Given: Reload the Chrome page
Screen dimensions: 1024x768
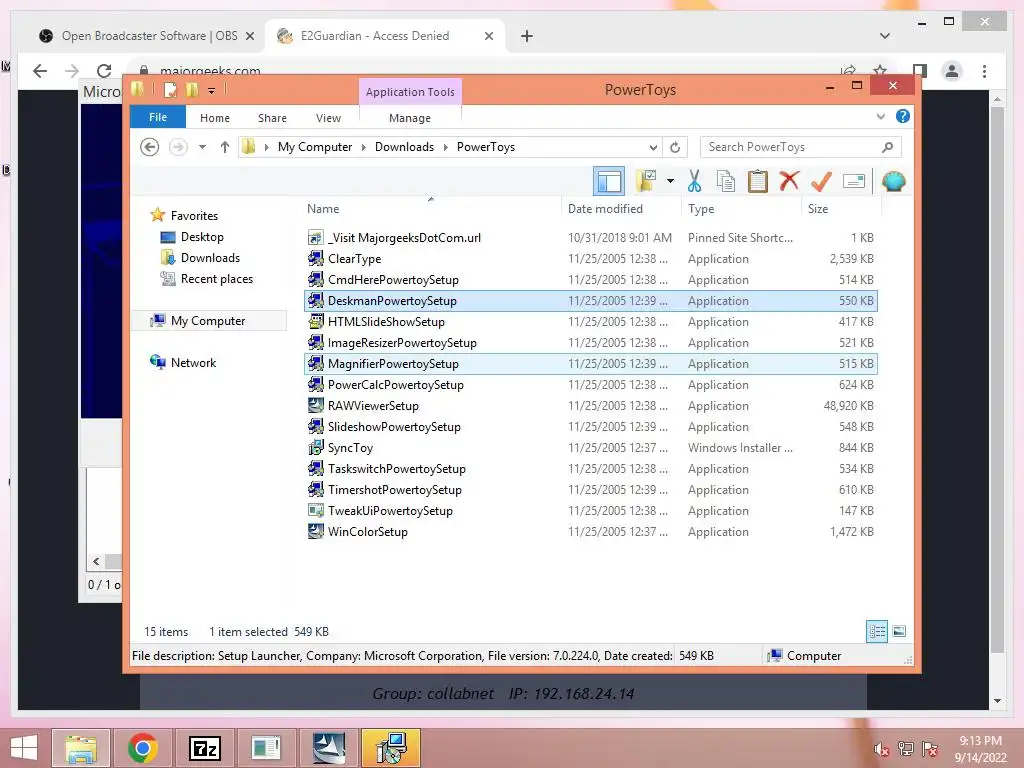Looking at the screenshot, I should click(x=104, y=71).
